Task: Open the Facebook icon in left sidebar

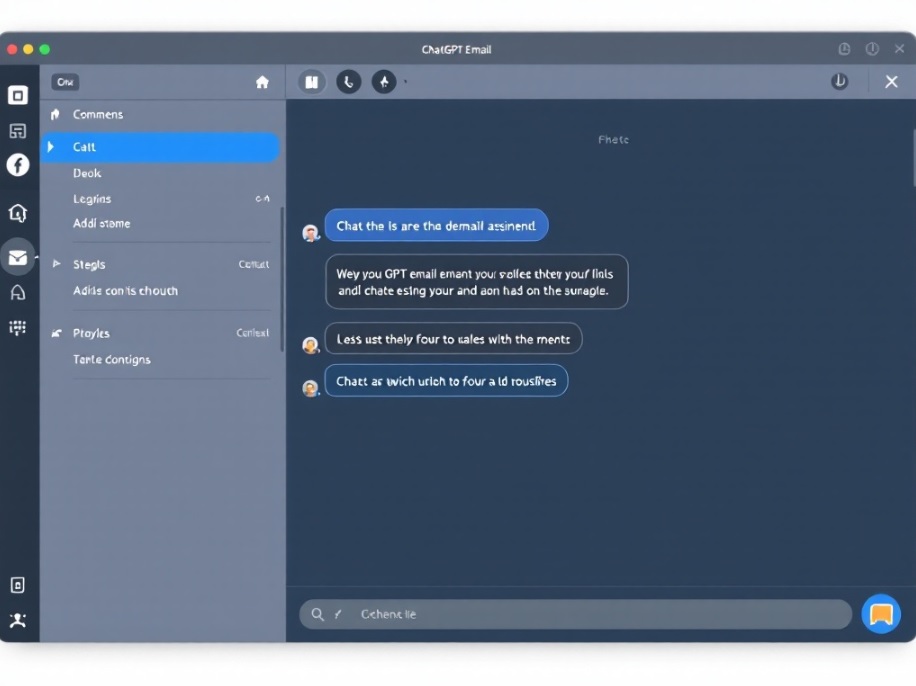Action: coord(18,165)
